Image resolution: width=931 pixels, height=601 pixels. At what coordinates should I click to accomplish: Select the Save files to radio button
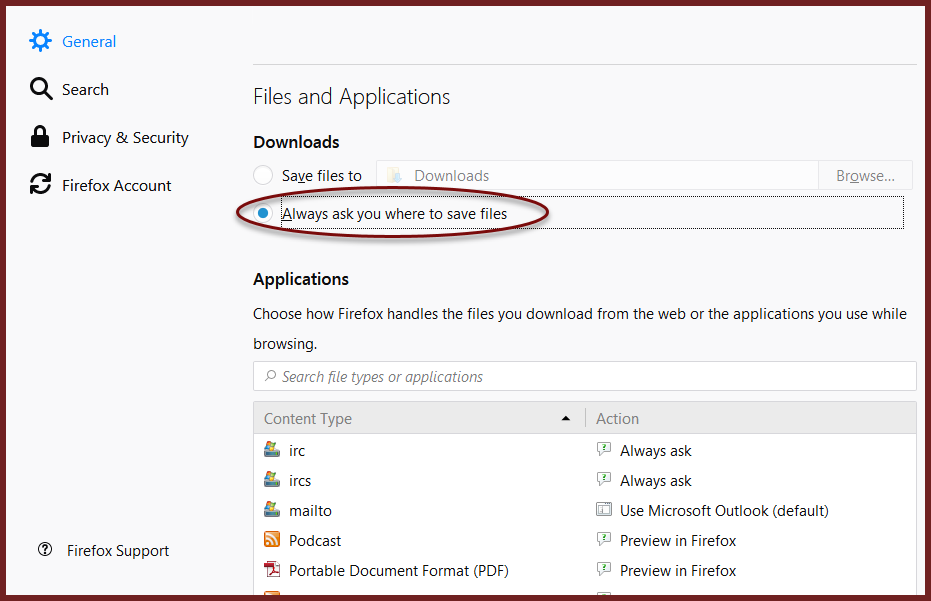point(263,175)
